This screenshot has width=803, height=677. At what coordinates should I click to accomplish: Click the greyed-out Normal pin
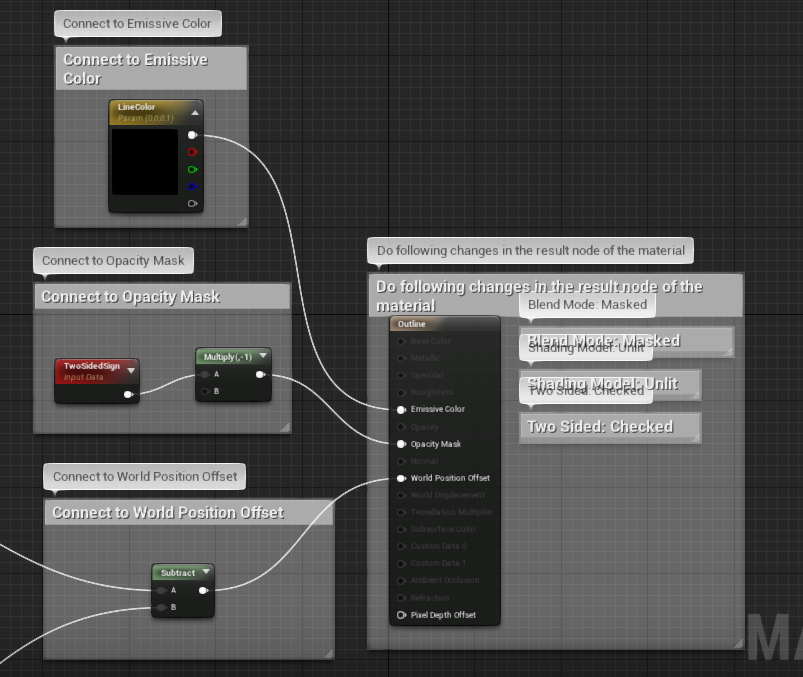402,461
